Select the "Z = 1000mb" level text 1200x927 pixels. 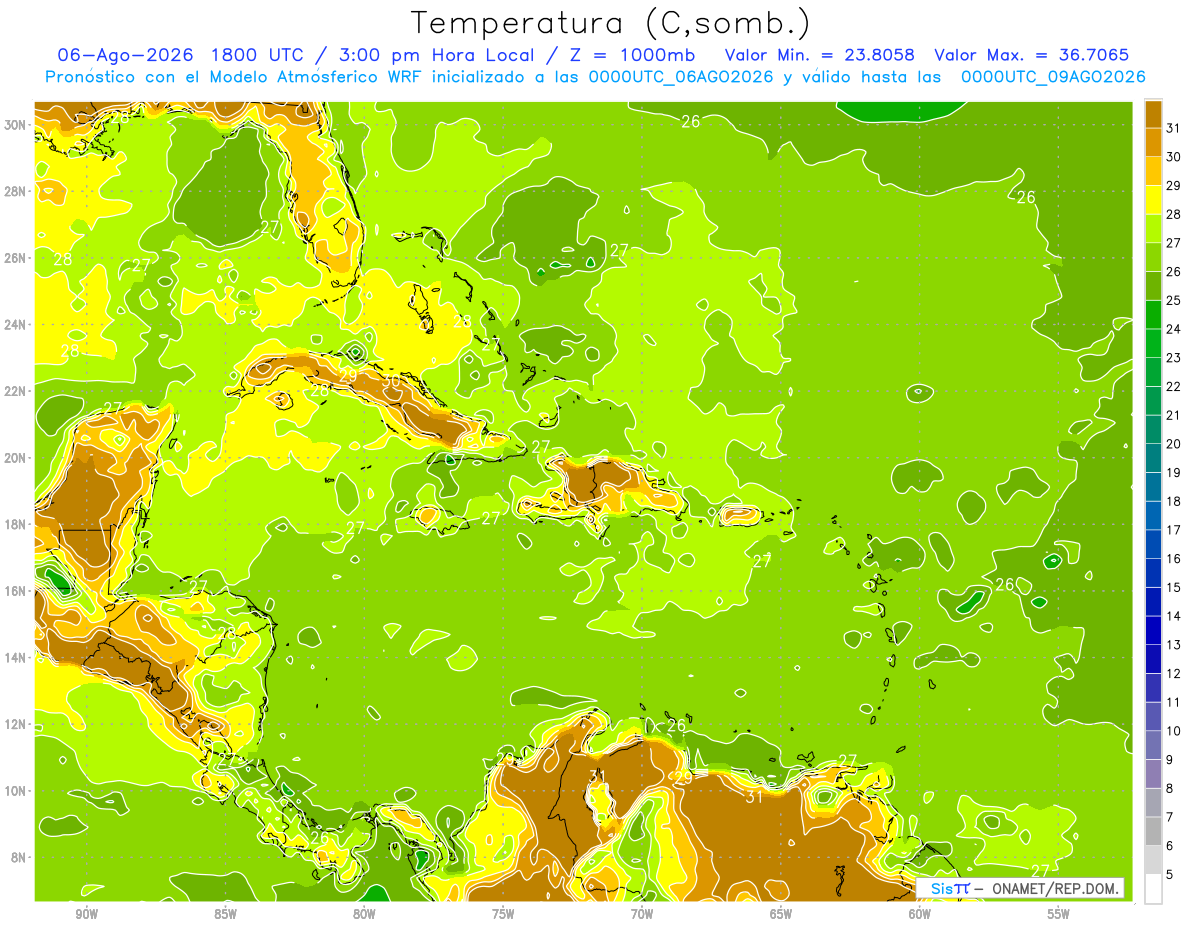tap(634, 55)
